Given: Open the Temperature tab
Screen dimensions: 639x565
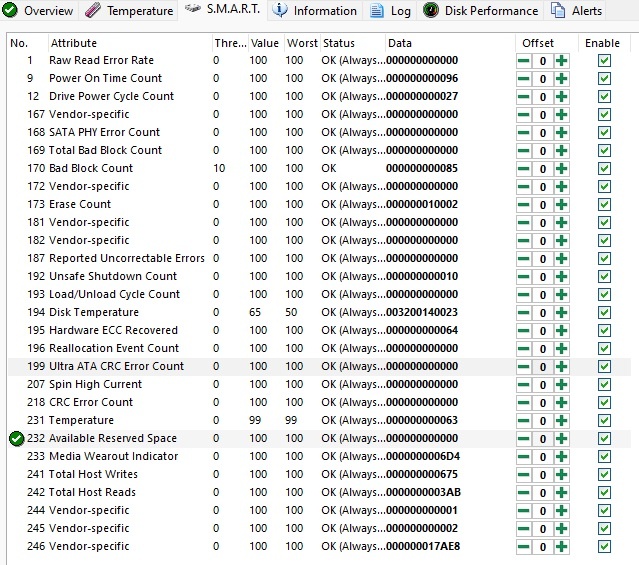Looking at the screenshot, I should (x=127, y=11).
